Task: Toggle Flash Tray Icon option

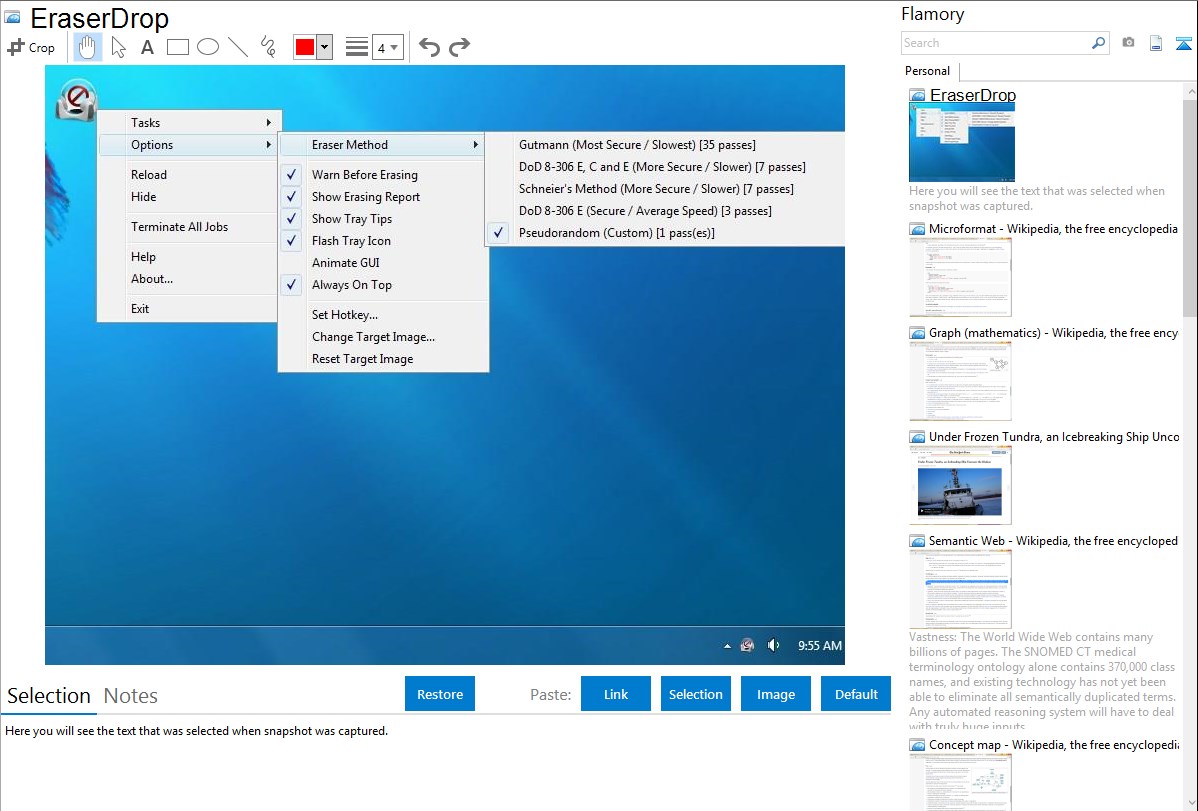Action: [x=382, y=241]
